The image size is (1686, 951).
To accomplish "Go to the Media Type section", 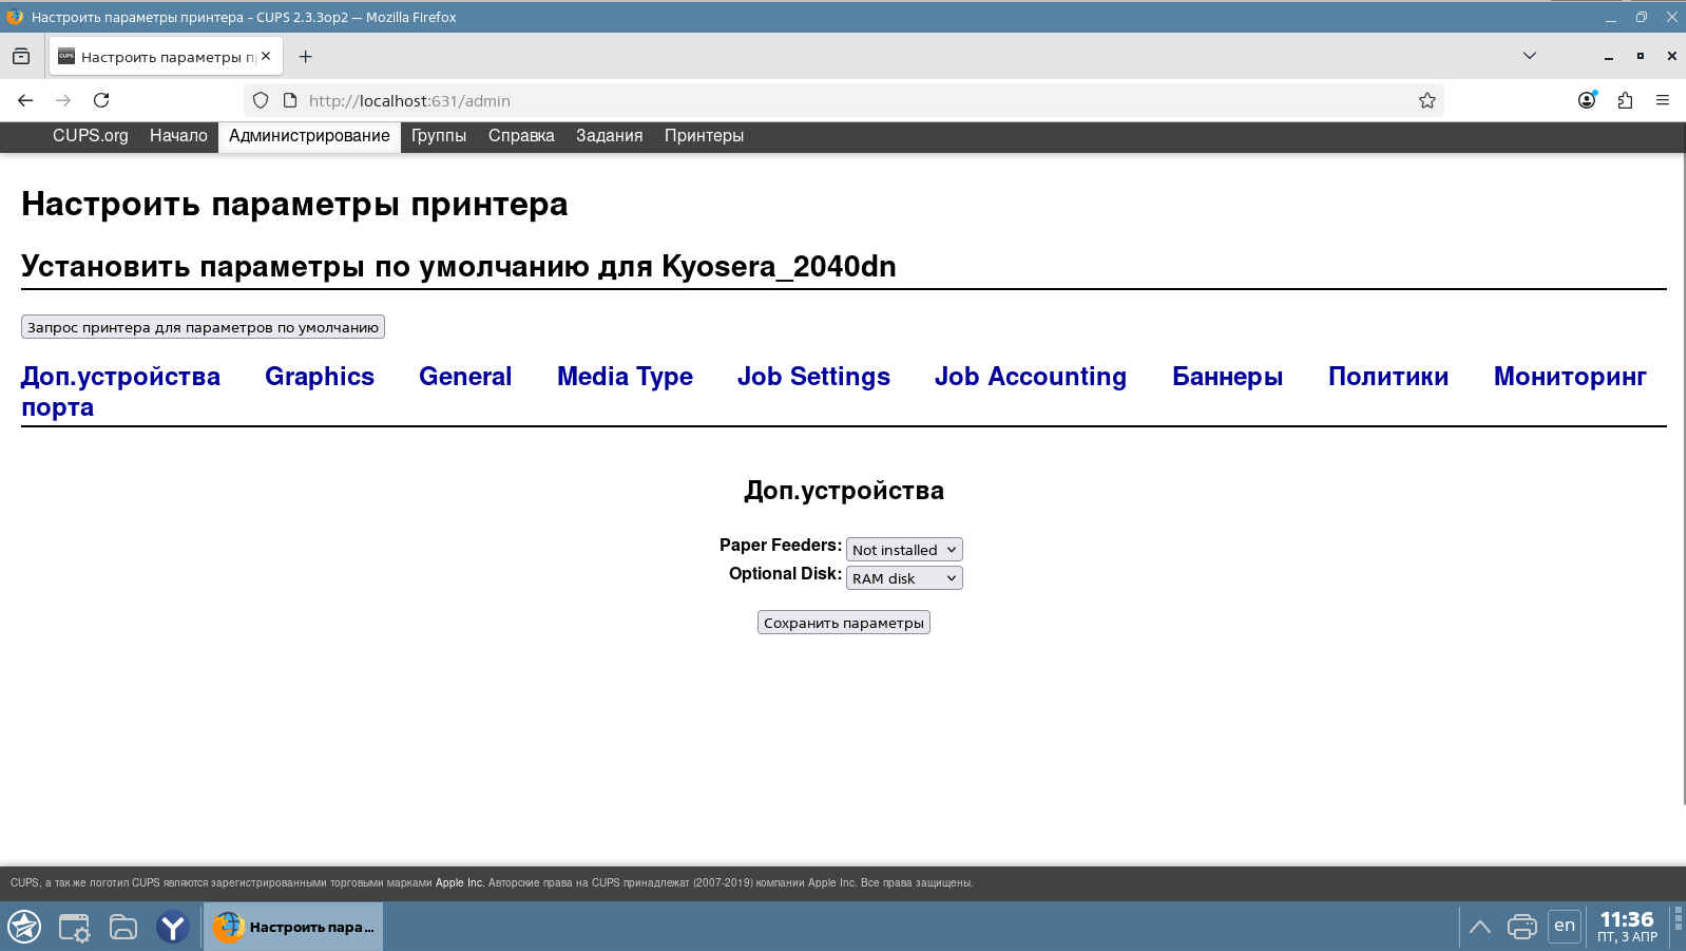I will [624, 376].
